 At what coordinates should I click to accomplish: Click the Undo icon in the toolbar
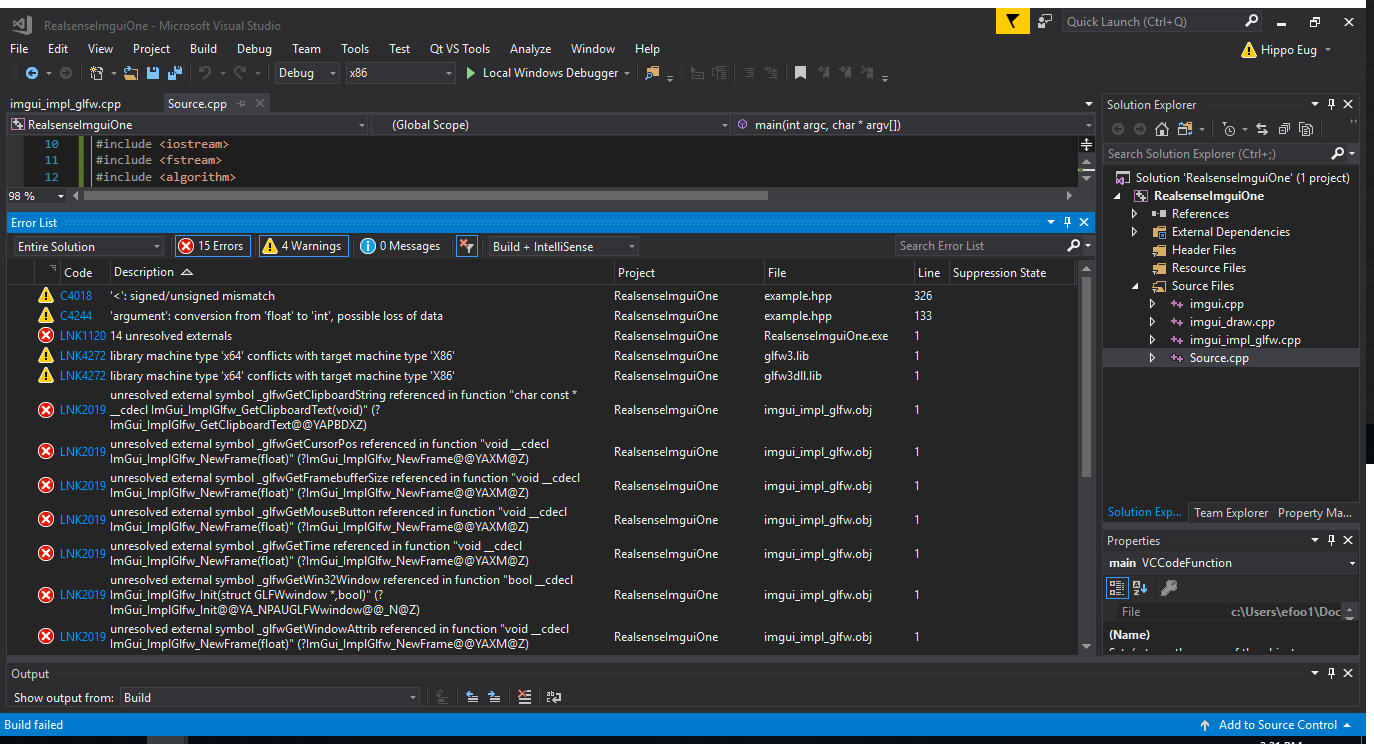[x=205, y=72]
